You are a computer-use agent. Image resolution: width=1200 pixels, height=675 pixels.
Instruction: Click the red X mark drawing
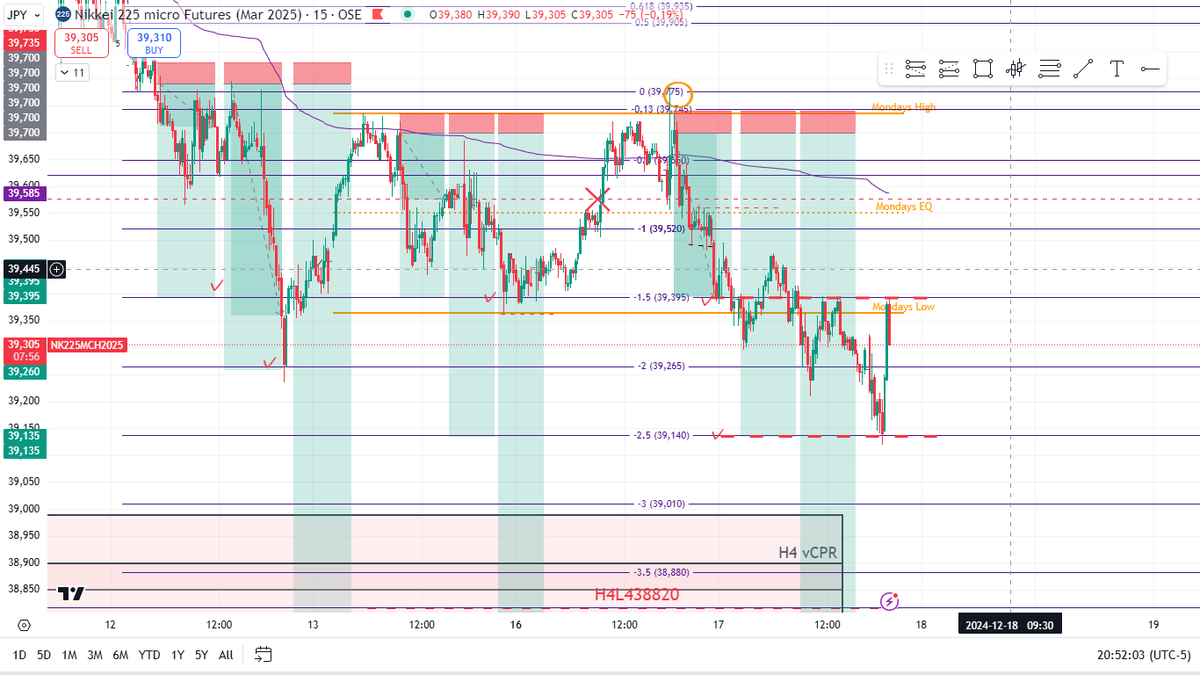(x=597, y=199)
